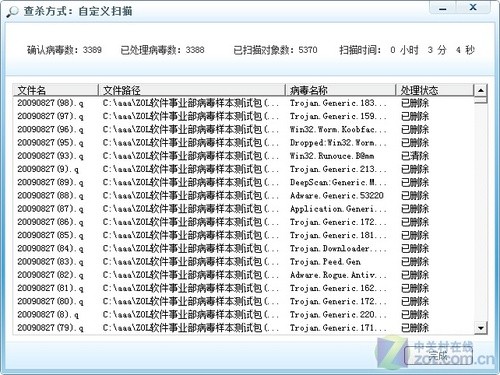Minimize the scan result window
The image size is (500, 375).
pyautogui.click(x=443, y=8)
